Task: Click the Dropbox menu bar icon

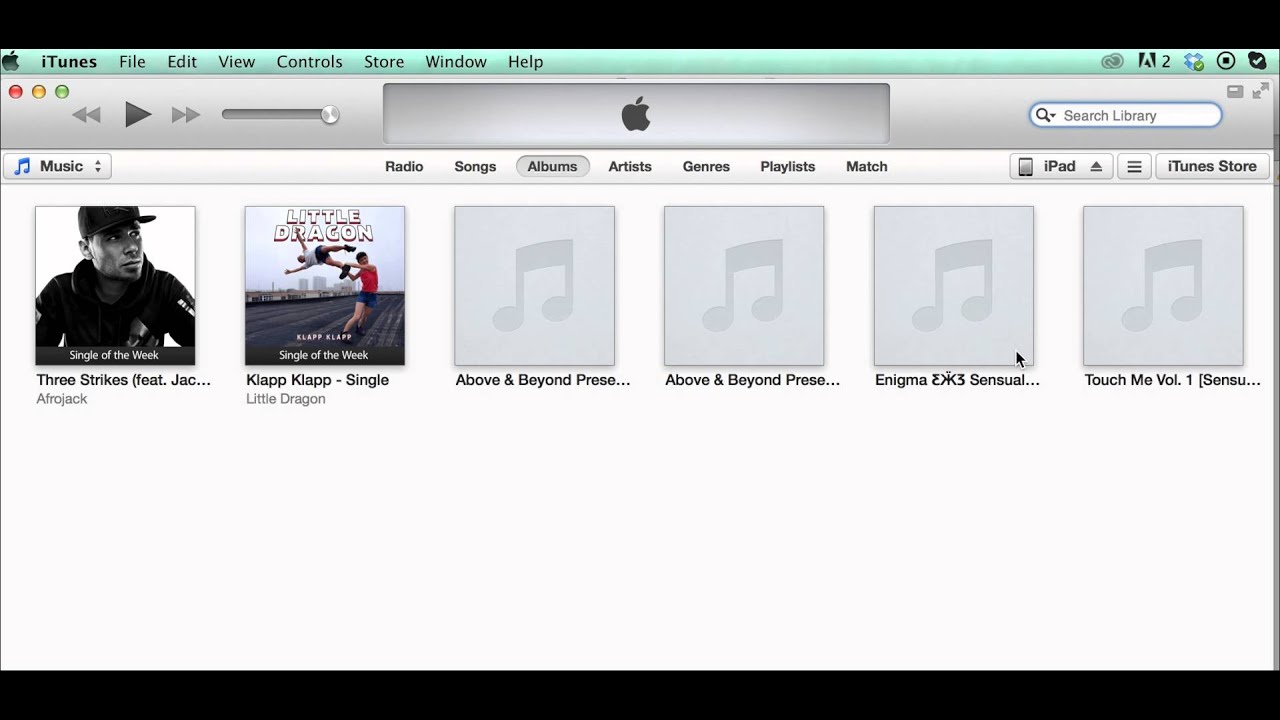Action: click(x=1194, y=62)
